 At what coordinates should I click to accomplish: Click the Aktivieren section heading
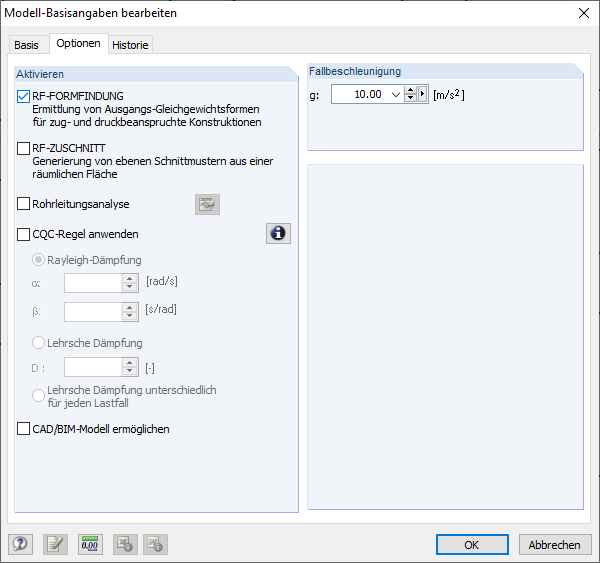point(40,74)
